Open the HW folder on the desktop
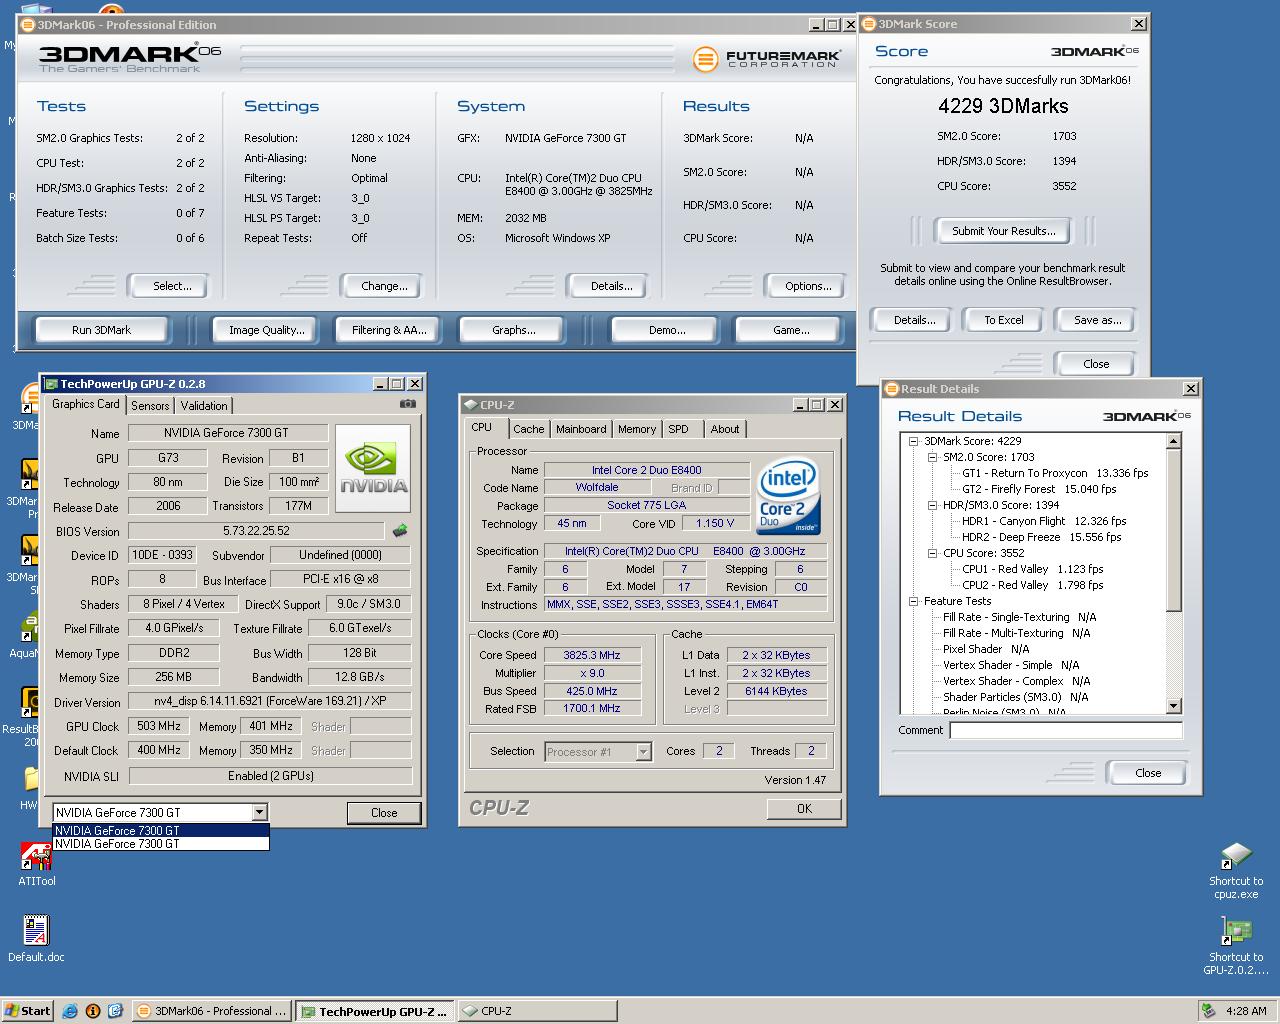 (30, 787)
